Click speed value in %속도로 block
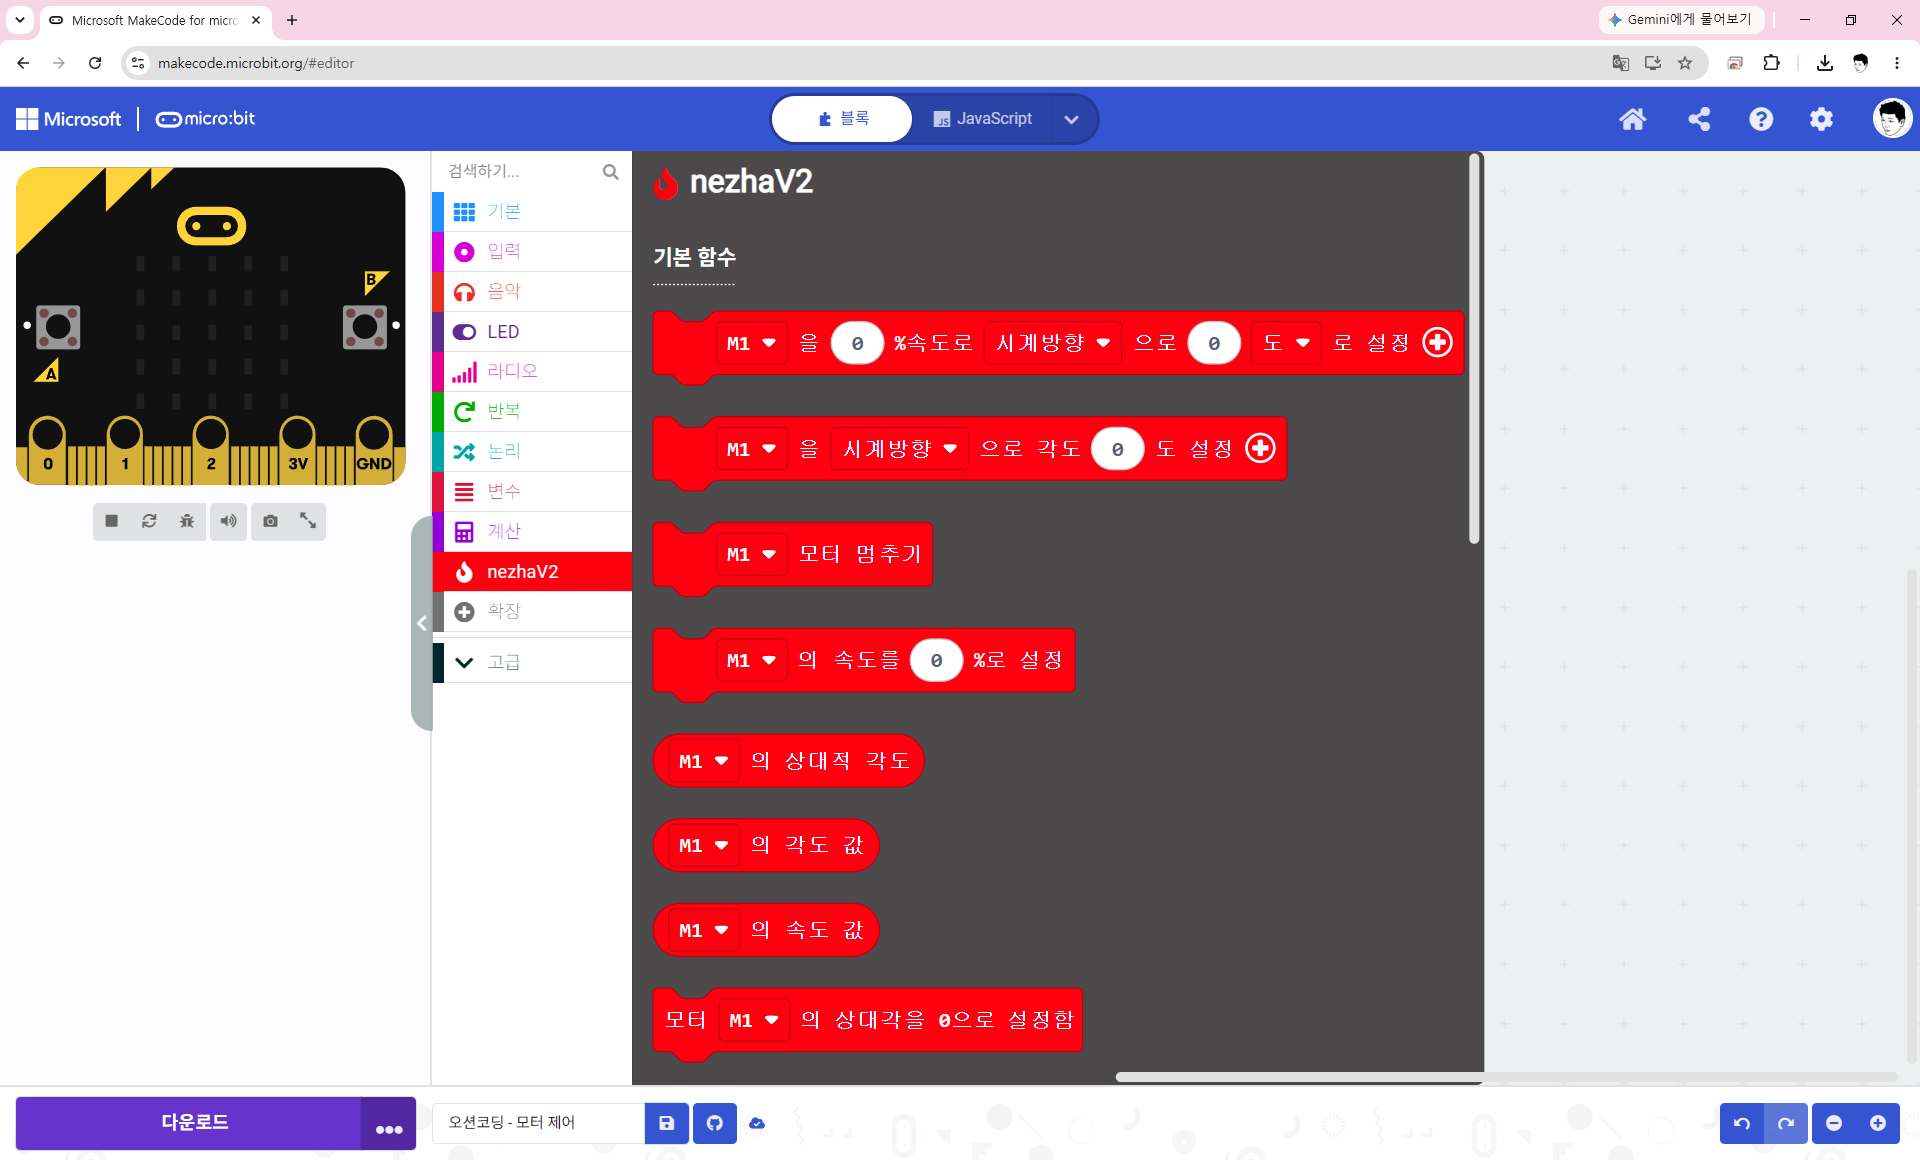The width and height of the screenshot is (1920, 1160). (857, 343)
